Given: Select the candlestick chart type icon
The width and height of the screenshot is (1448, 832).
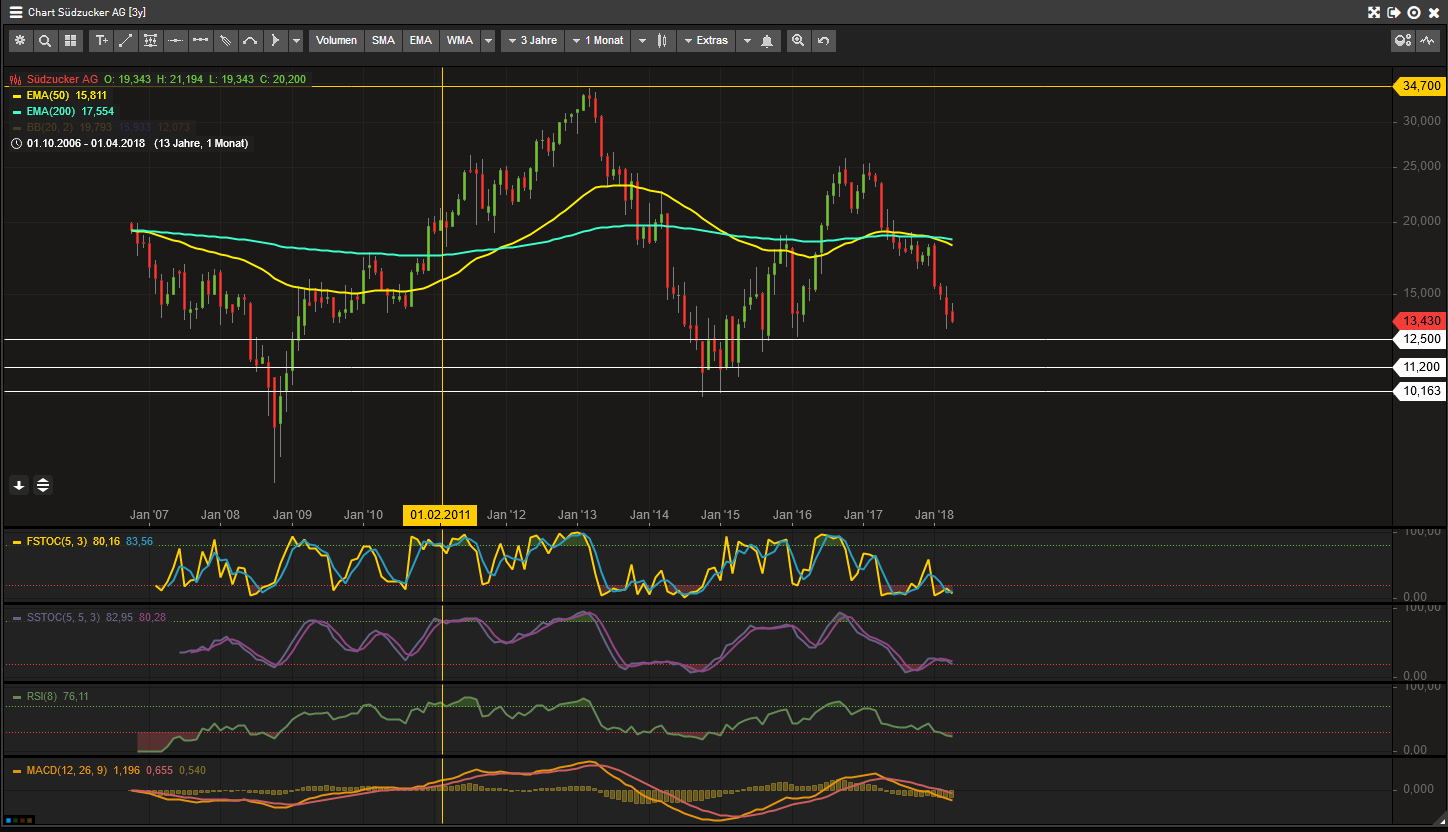Looking at the screenshot, I should [x=662, y=41].
